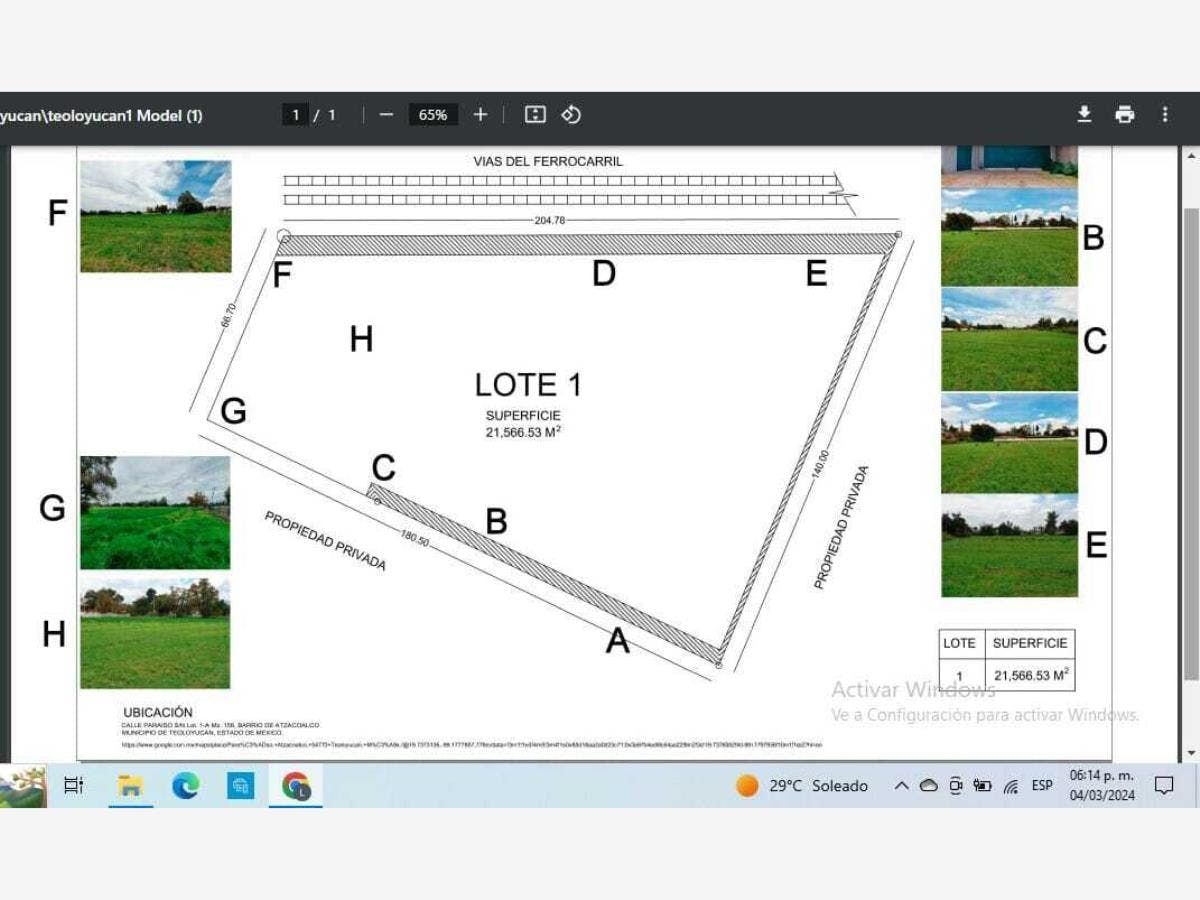This screenshot has width=1200, height=900.
Task: Zoom out with the minus button
Action: [386, 115]
